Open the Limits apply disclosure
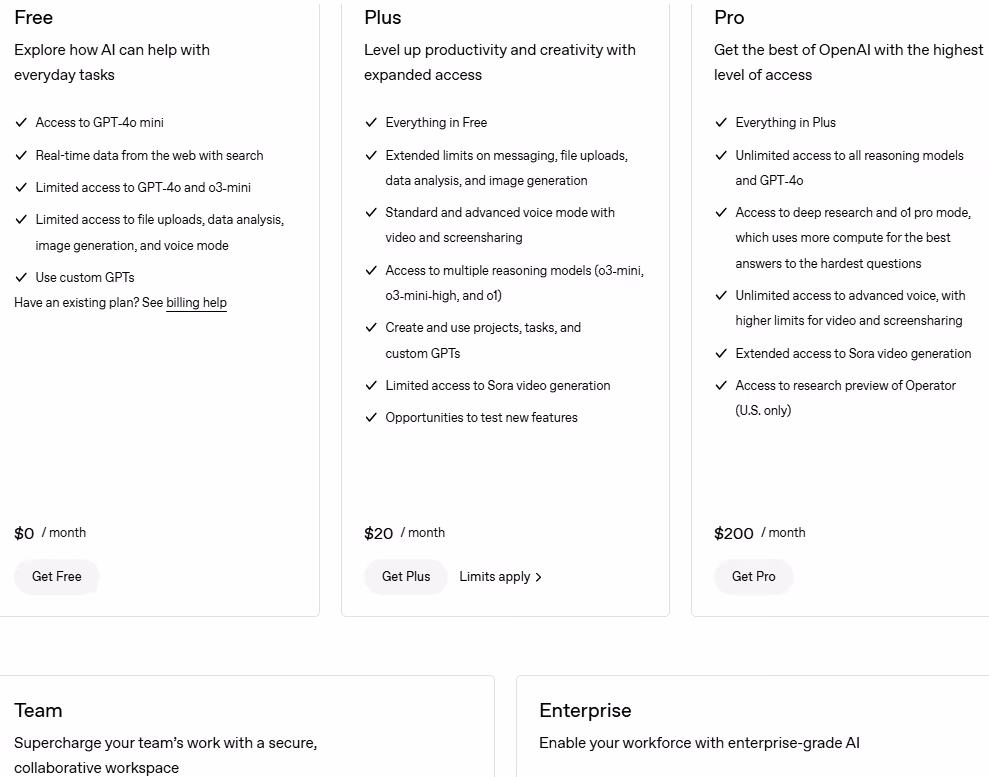This screenshot has width=989, height=777. pos(495,576)
